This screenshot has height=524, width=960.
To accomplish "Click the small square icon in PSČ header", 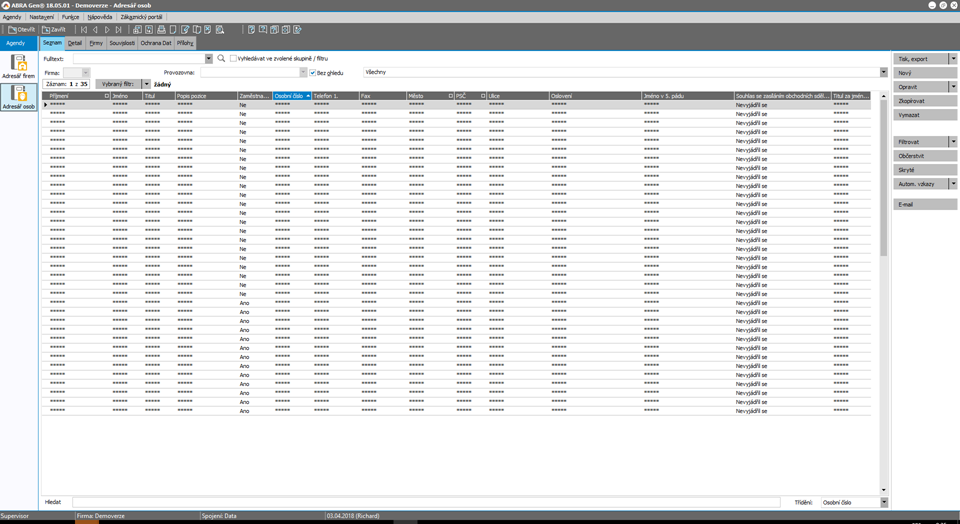I will [483, 96].
